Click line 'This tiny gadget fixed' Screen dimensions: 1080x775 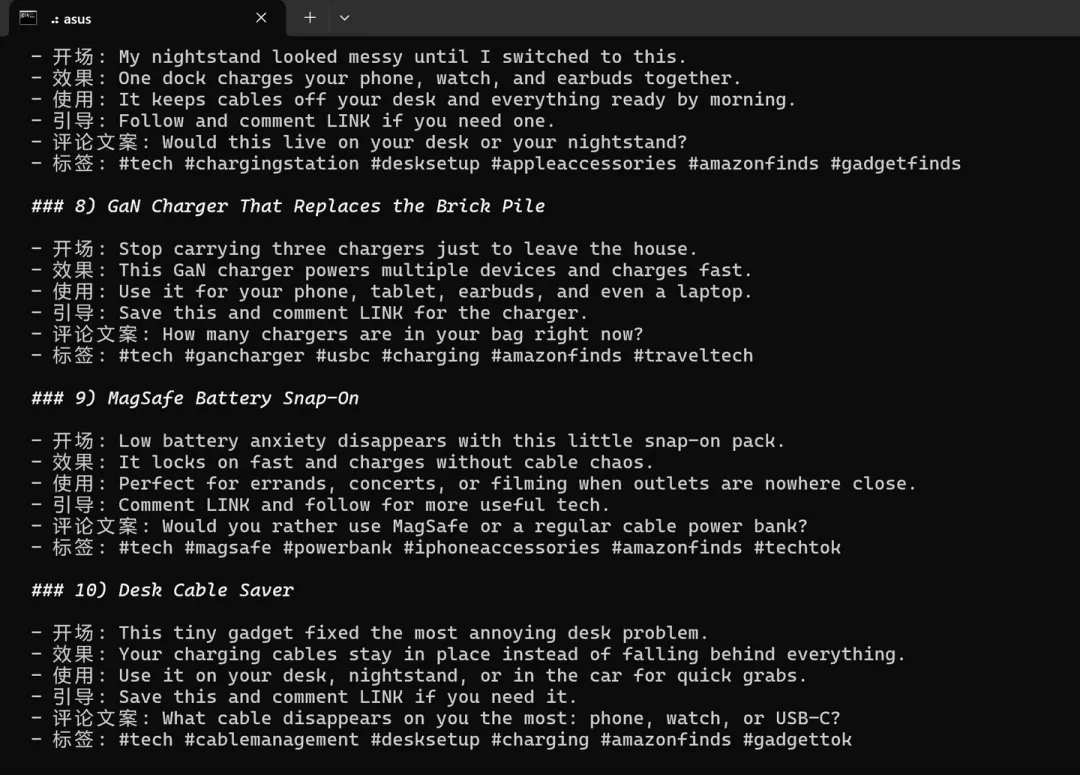click(413, 633)
